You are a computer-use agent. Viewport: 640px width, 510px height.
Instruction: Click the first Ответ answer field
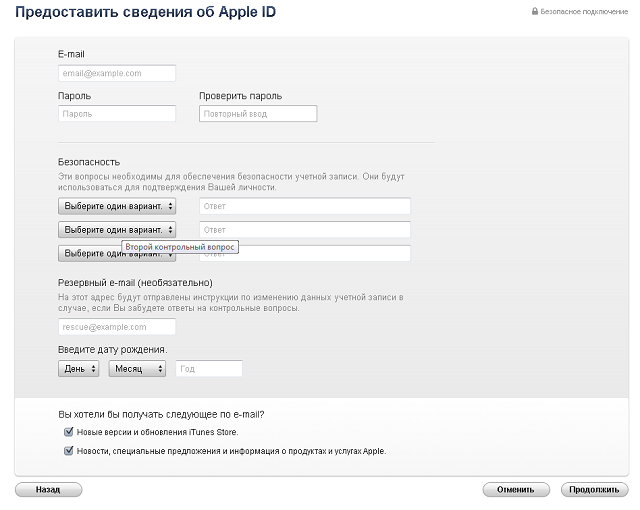click(305, 206)
